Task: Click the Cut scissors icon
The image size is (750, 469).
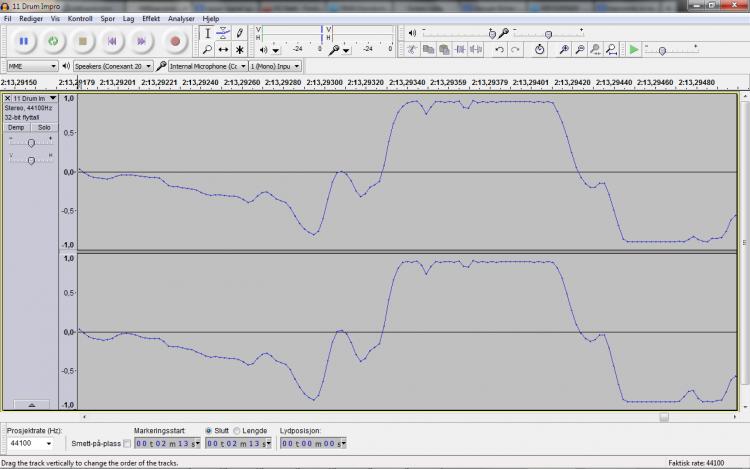Action: pos(412,50)
